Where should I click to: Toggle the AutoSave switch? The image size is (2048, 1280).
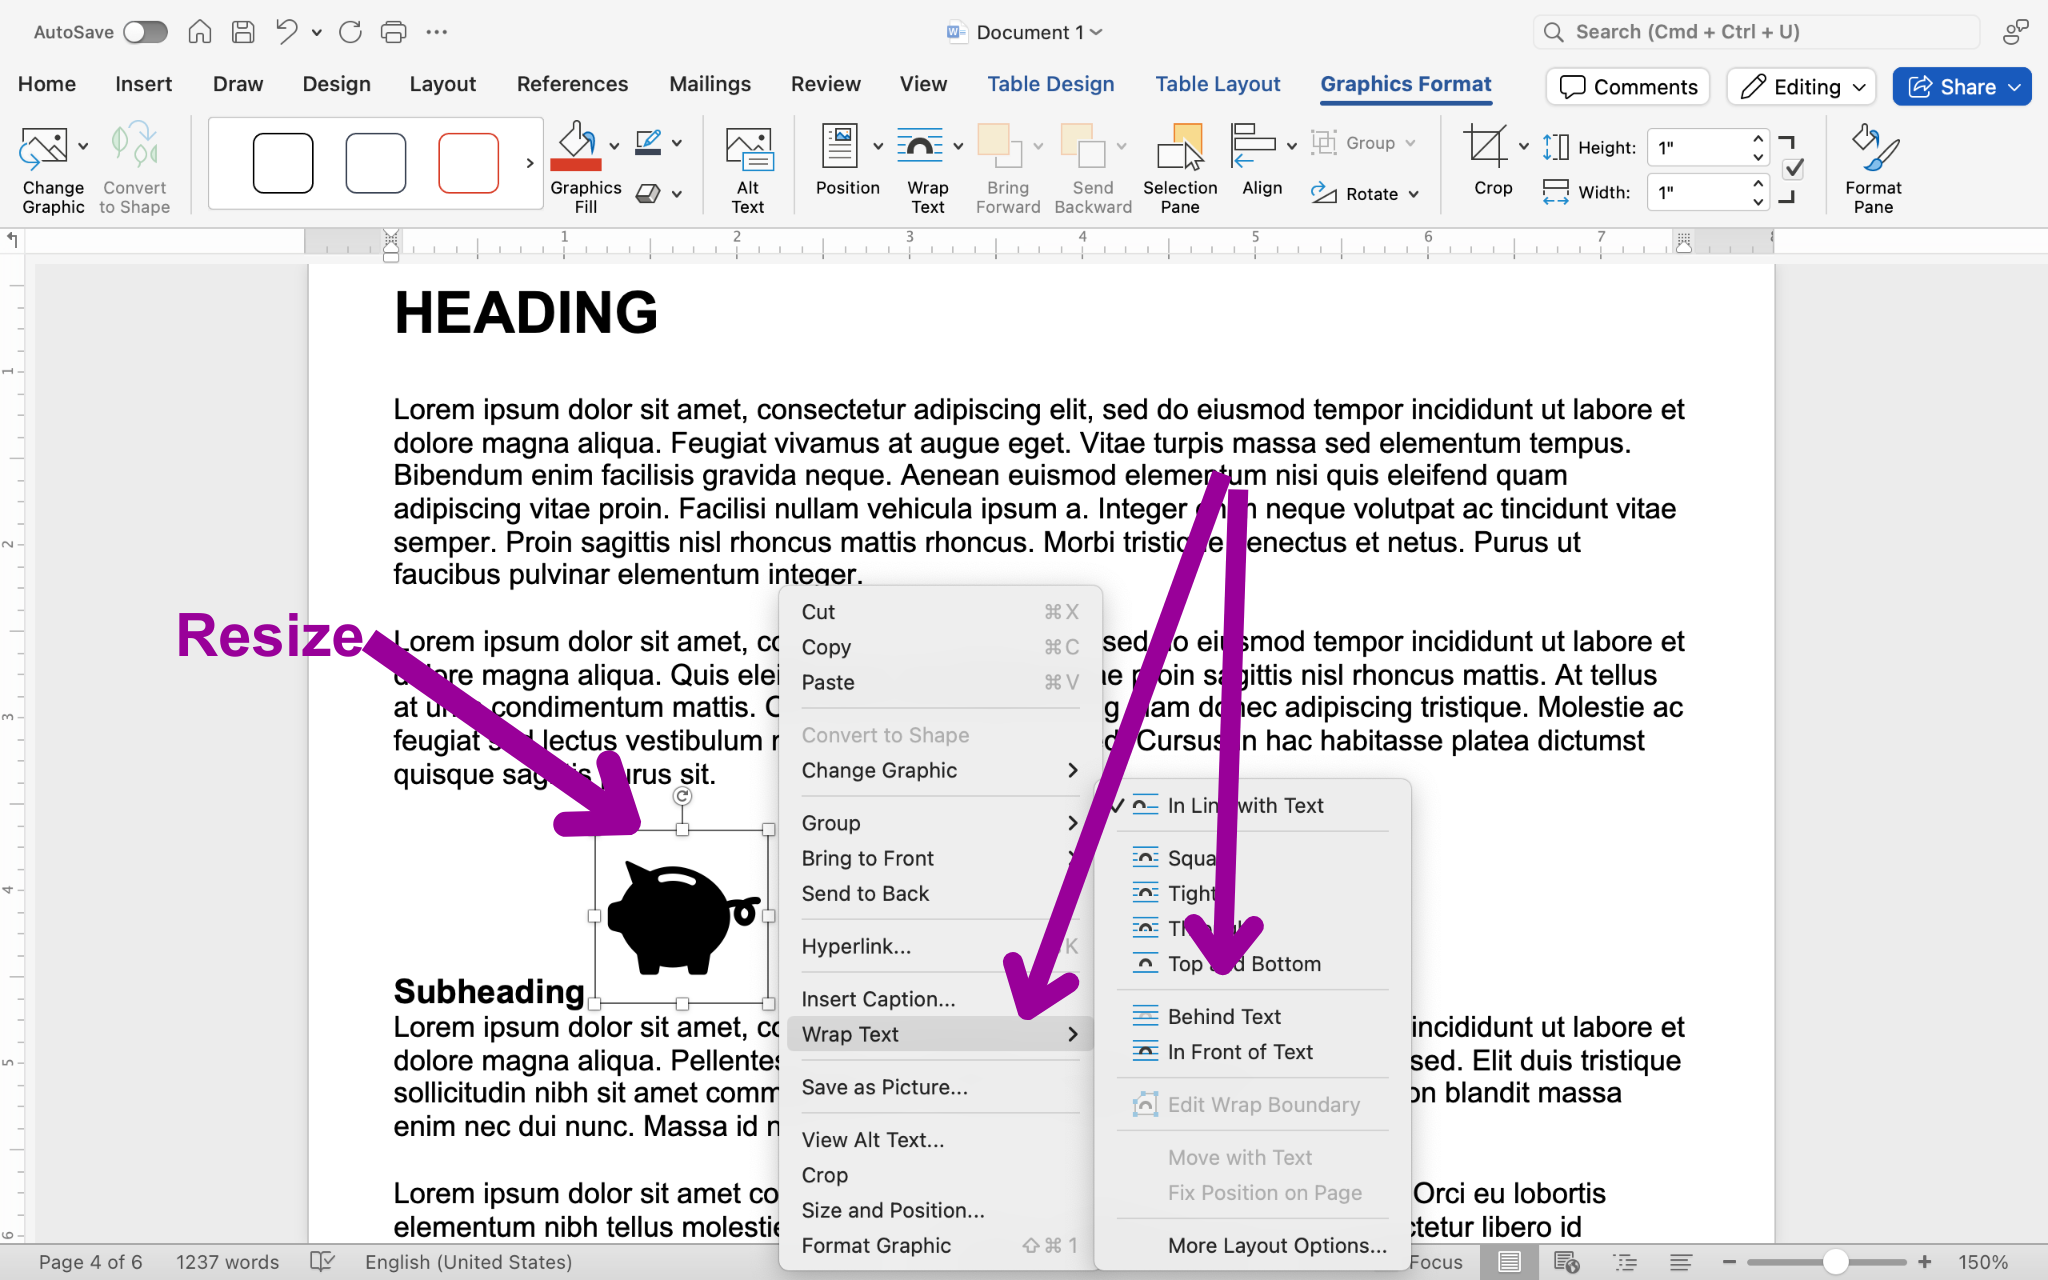(145, 32)
